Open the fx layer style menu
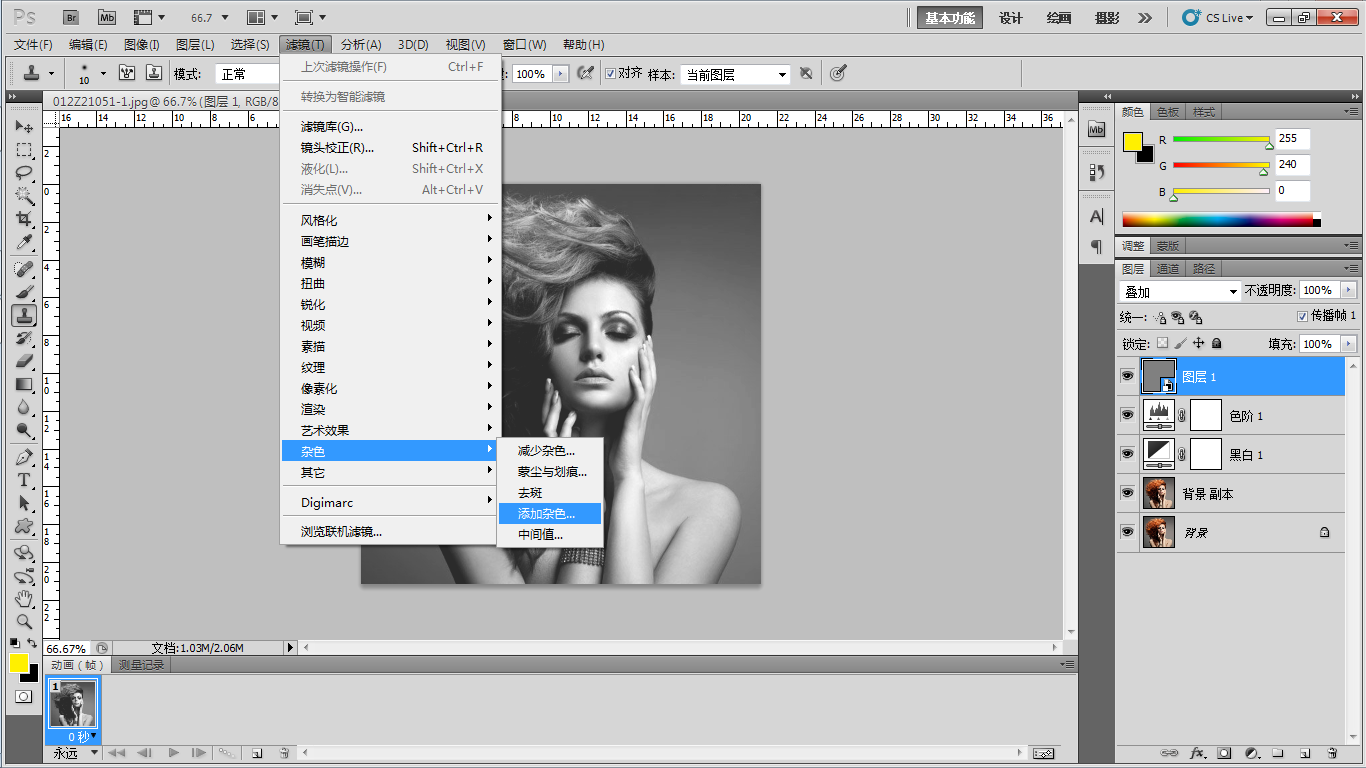Viewport: 1366px width, 768px height. pos(1197,753)
